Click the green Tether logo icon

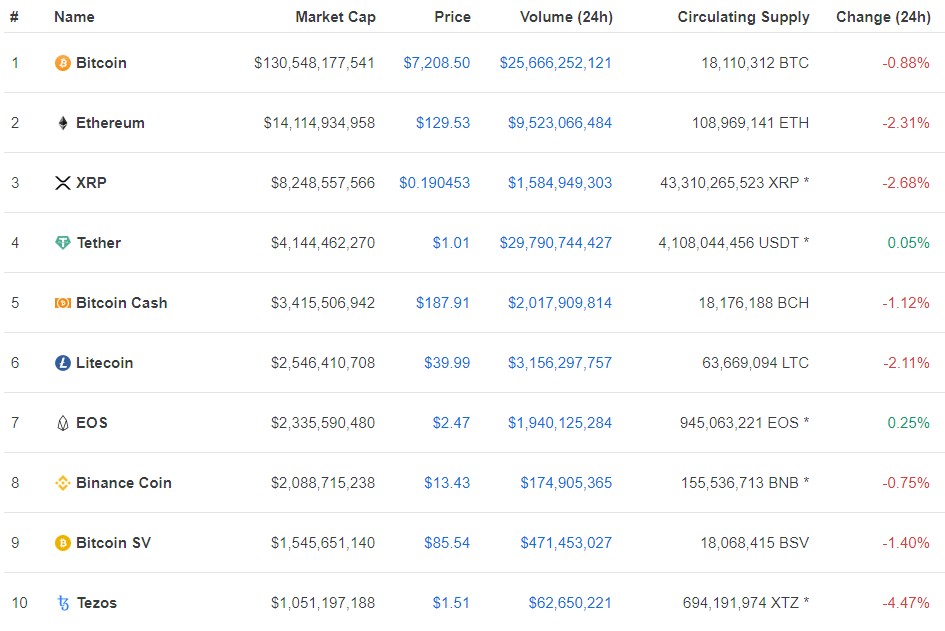(63, 243)
